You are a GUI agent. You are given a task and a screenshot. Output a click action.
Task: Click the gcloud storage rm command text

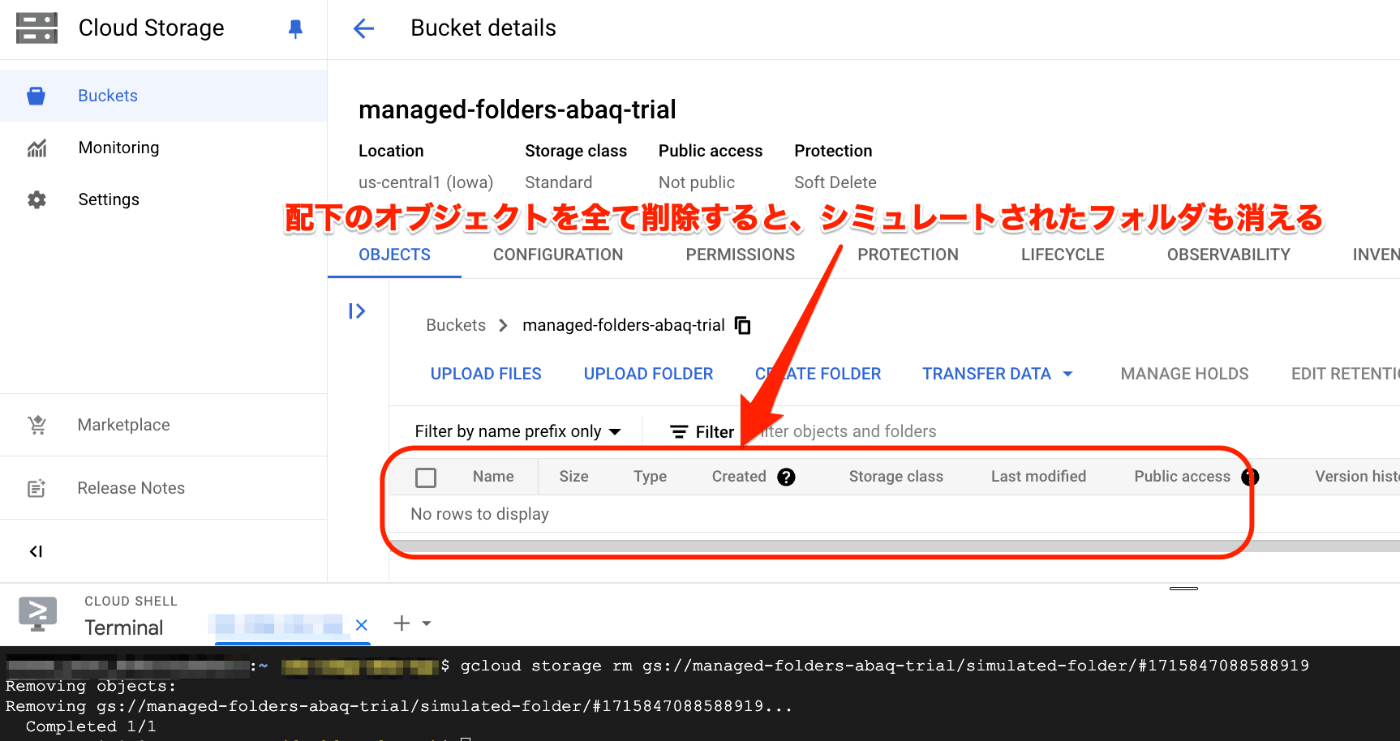click(884, 666)
